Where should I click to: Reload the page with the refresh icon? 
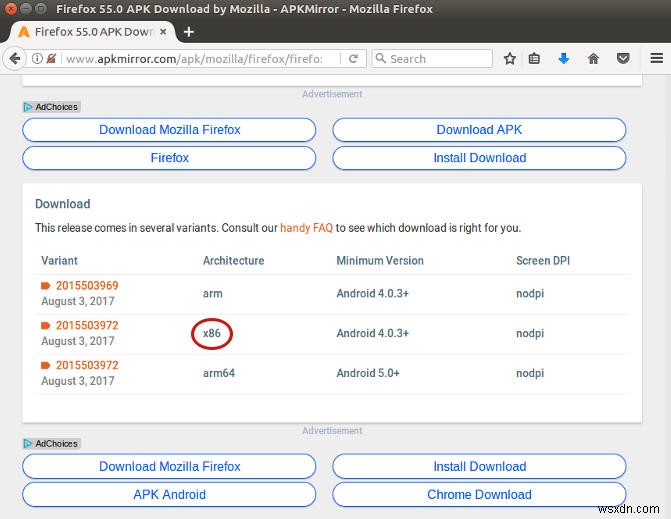pos(353,59)
